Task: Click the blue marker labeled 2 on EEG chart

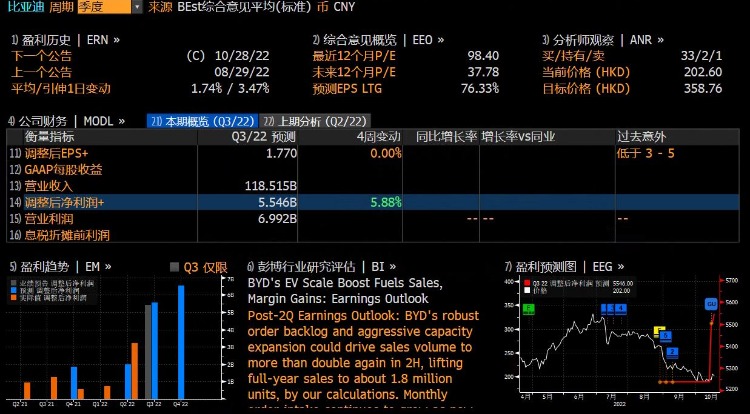Action: pyautogui.click(x=673, y=353)
